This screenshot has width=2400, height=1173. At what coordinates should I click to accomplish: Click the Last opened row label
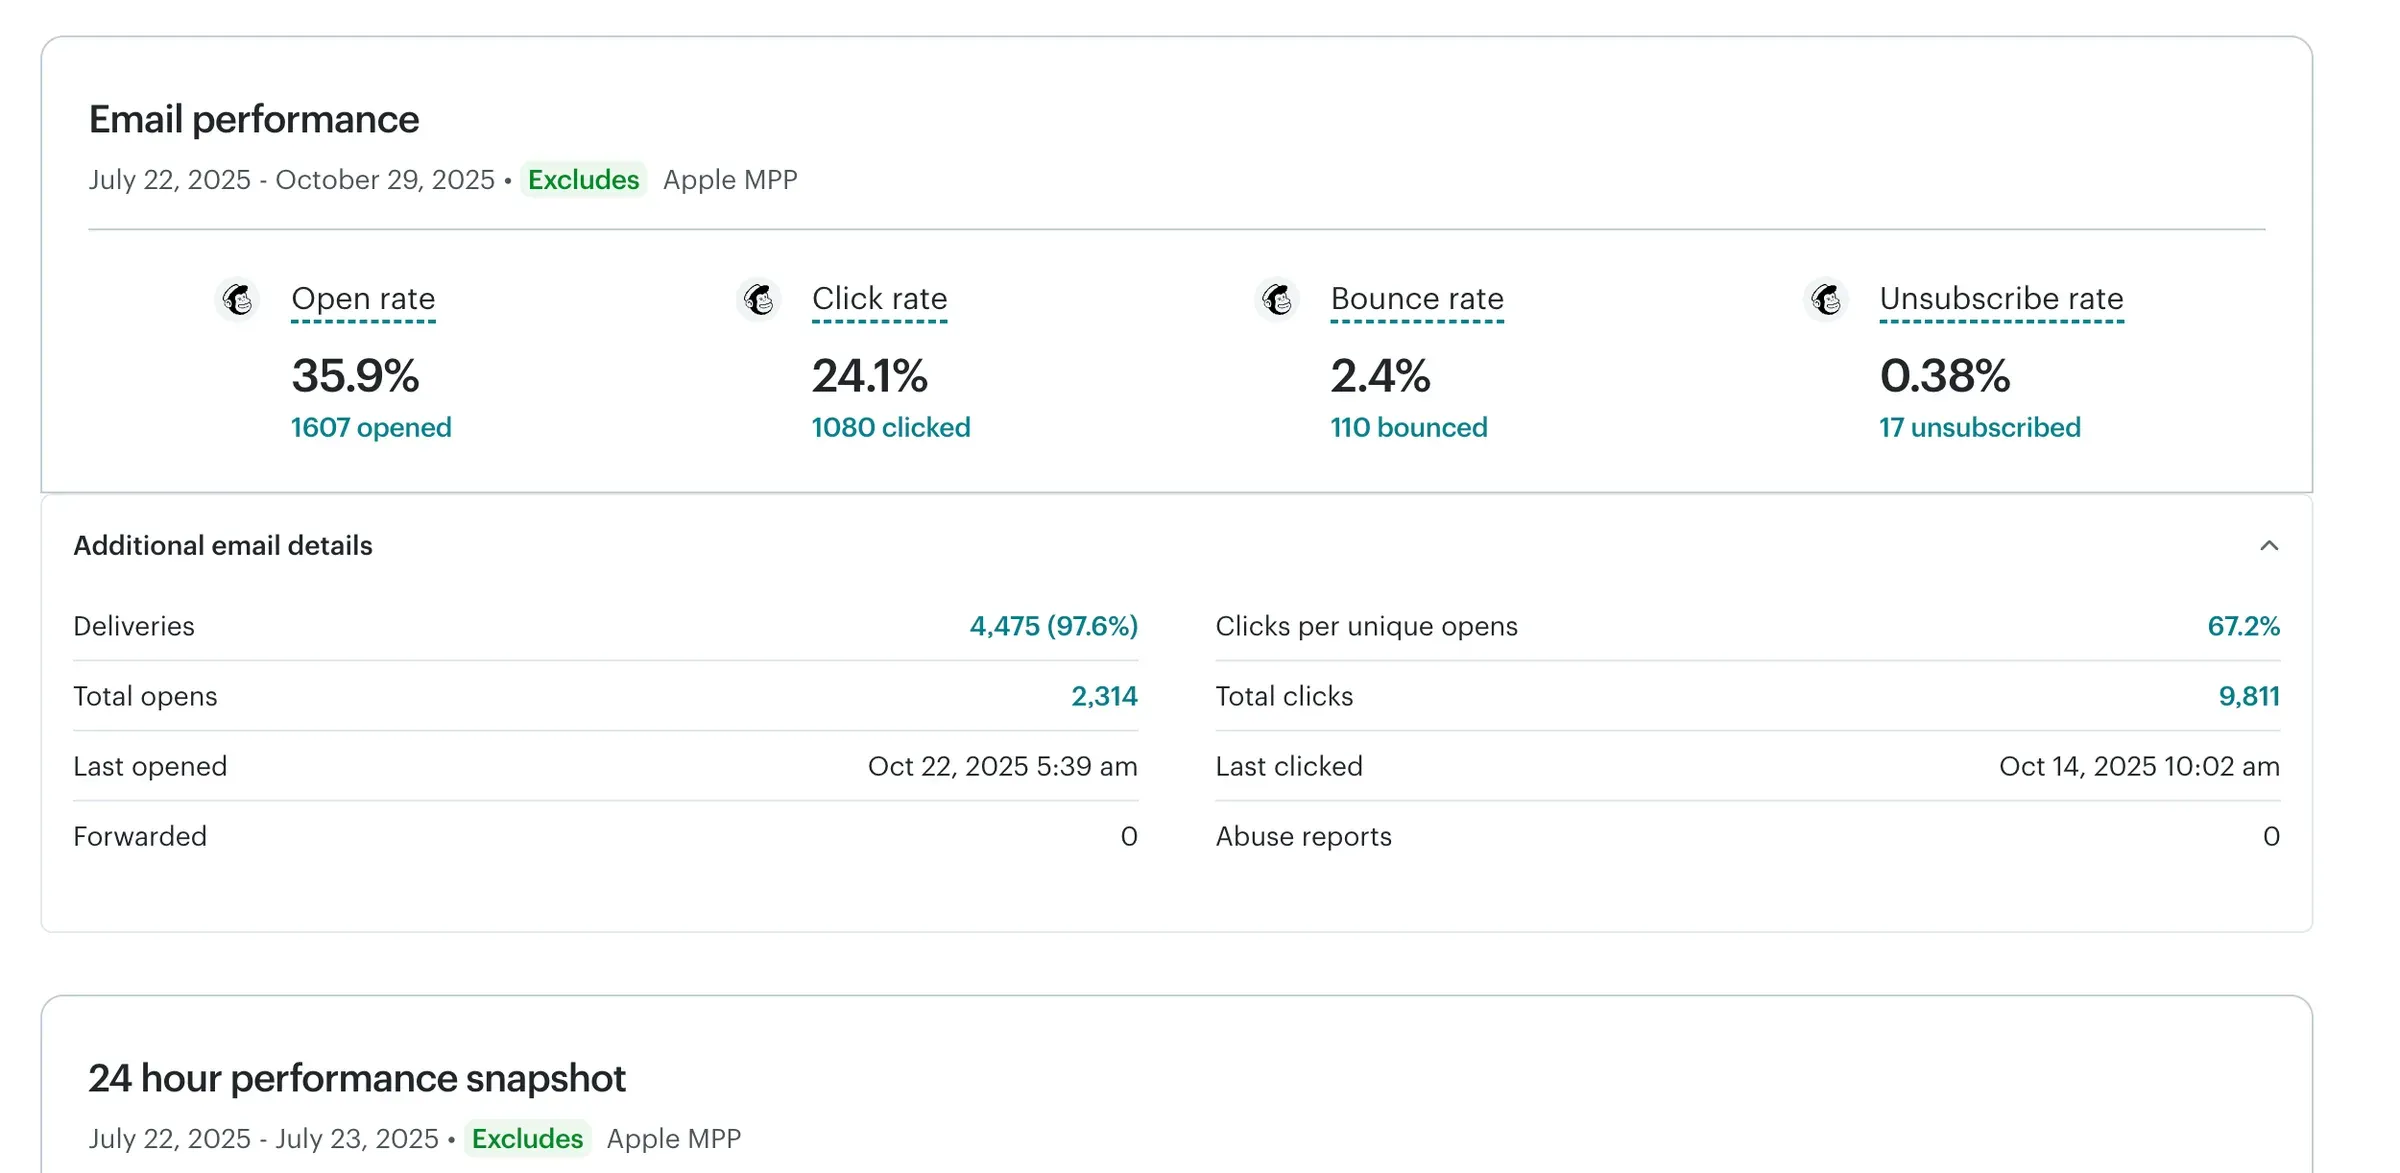[x=150, y=766]
